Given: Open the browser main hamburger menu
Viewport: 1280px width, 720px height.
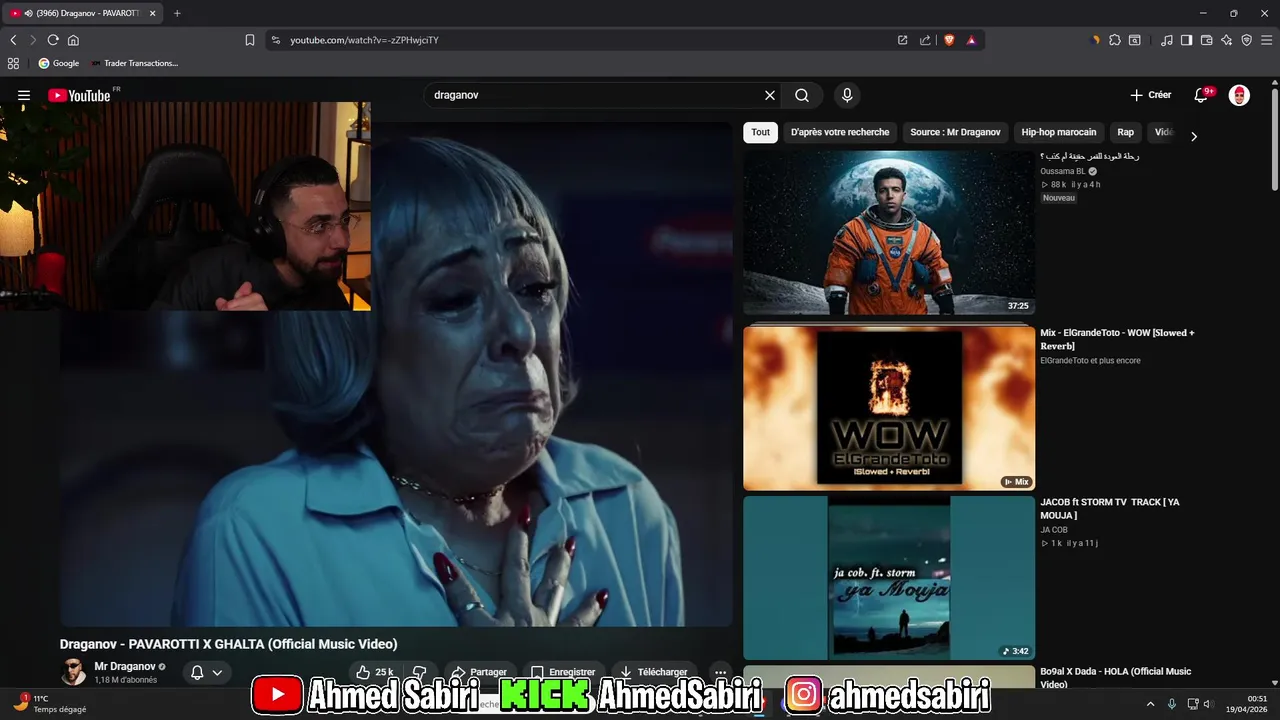Looking at the screenshot, I should pos(1266,40).
